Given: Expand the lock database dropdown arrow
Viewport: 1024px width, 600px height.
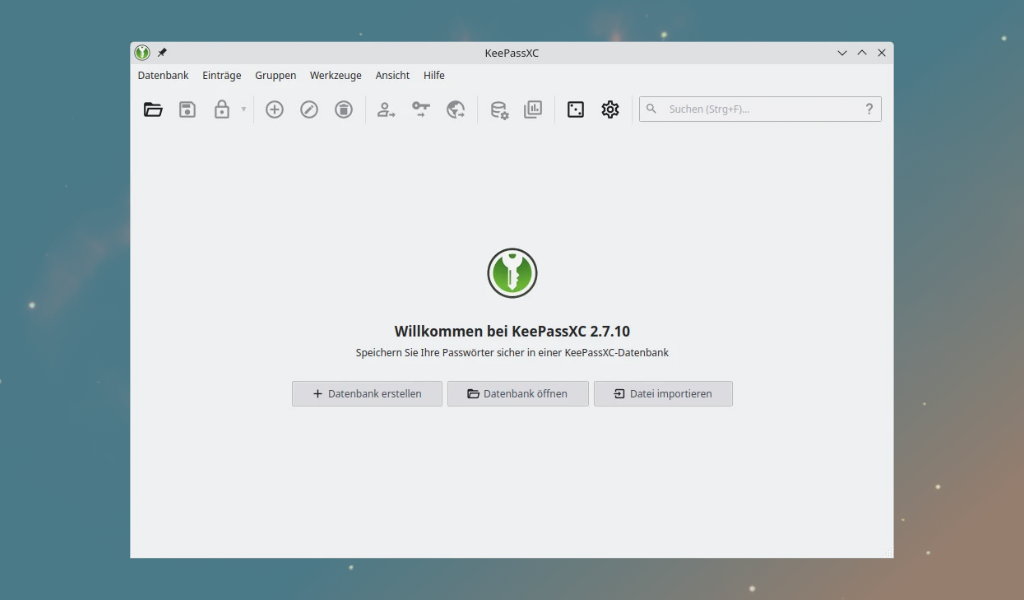Looking at the screenshot, I should point(243,110).
